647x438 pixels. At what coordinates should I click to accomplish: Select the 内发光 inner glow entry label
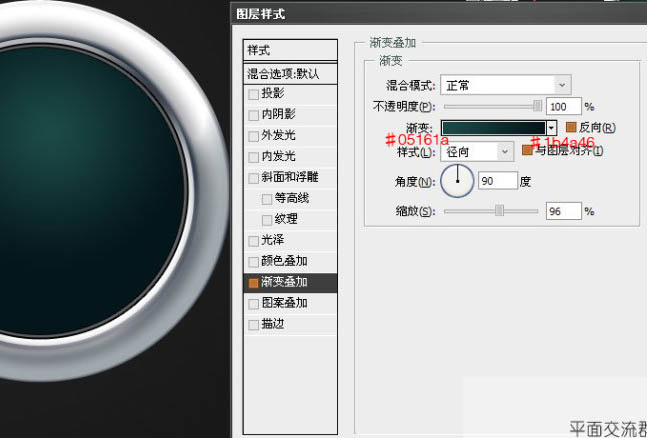click(279, 156)
